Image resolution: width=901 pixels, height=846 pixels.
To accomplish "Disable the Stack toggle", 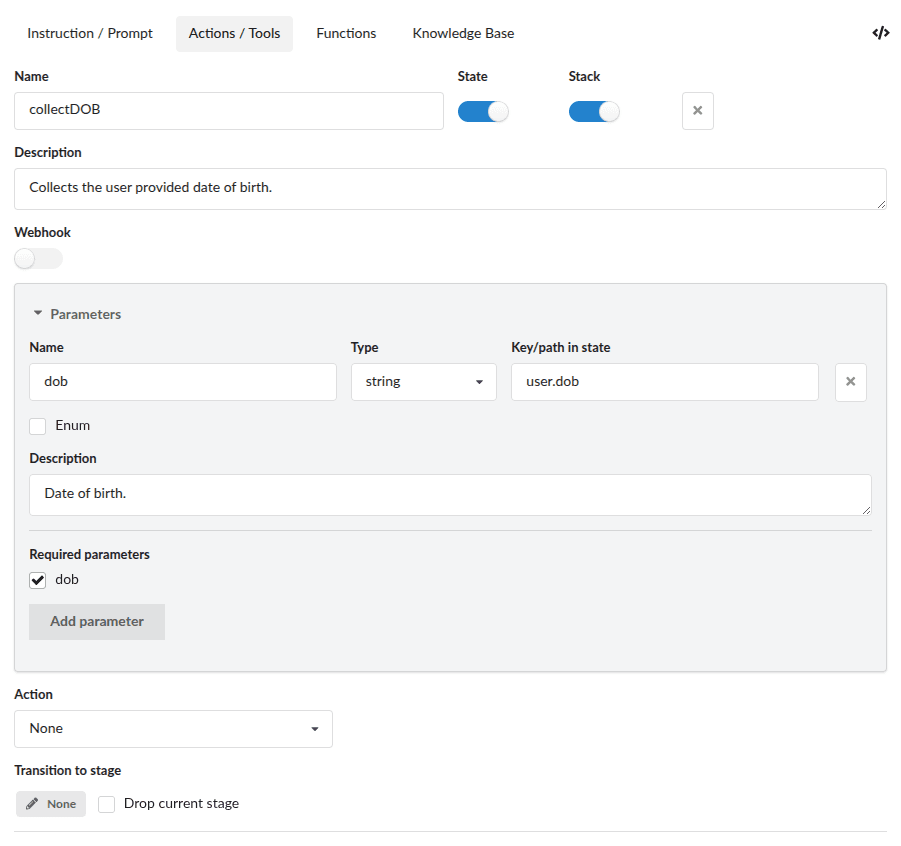I will pyautogui.click(x=594, y=111).
